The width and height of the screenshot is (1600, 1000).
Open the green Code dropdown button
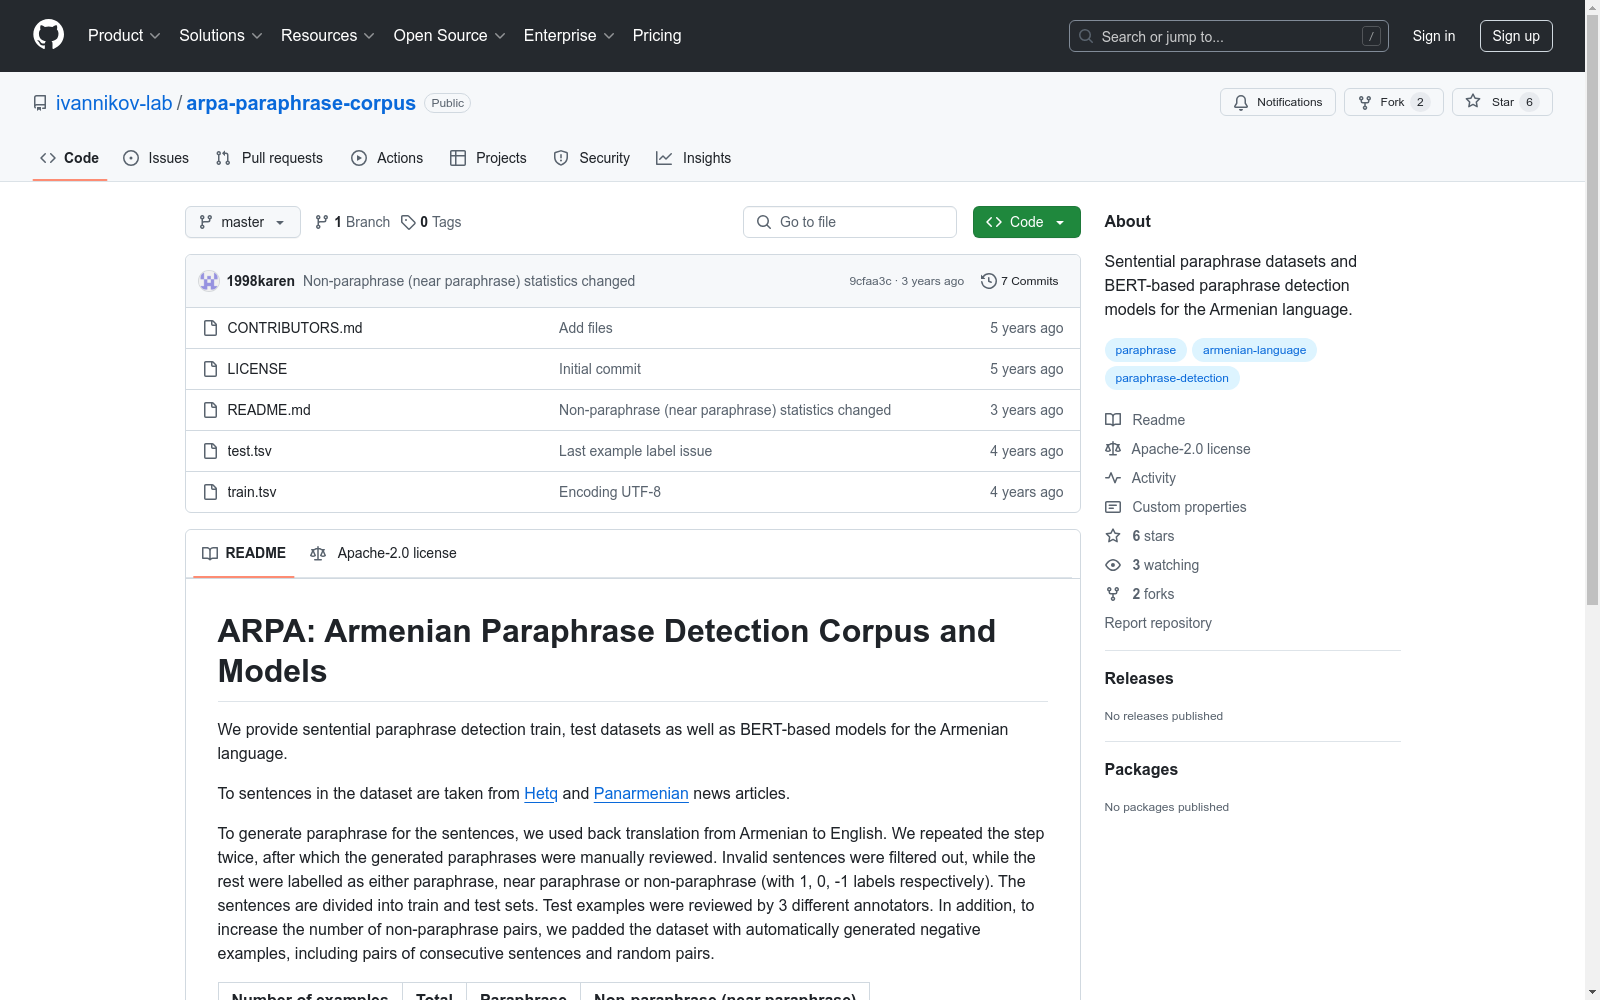[1026, 222]
